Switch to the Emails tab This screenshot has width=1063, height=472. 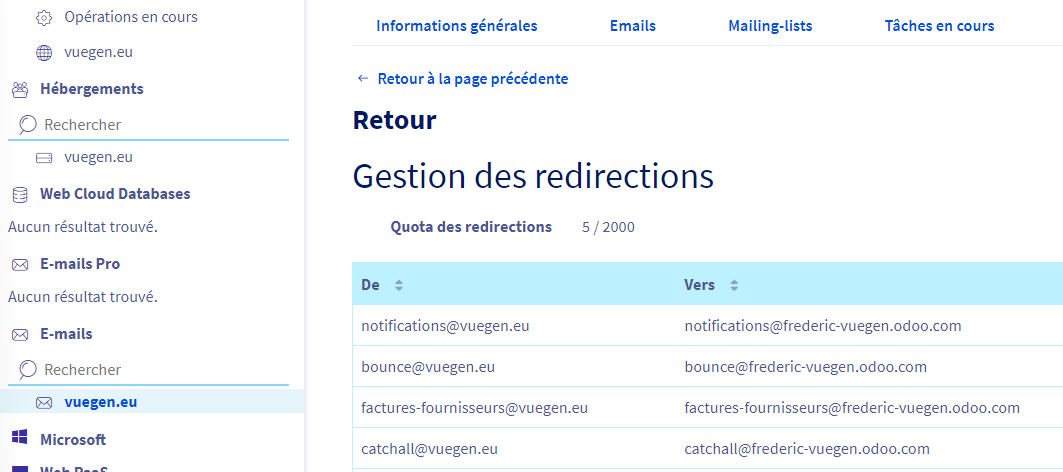click(632, 26)
